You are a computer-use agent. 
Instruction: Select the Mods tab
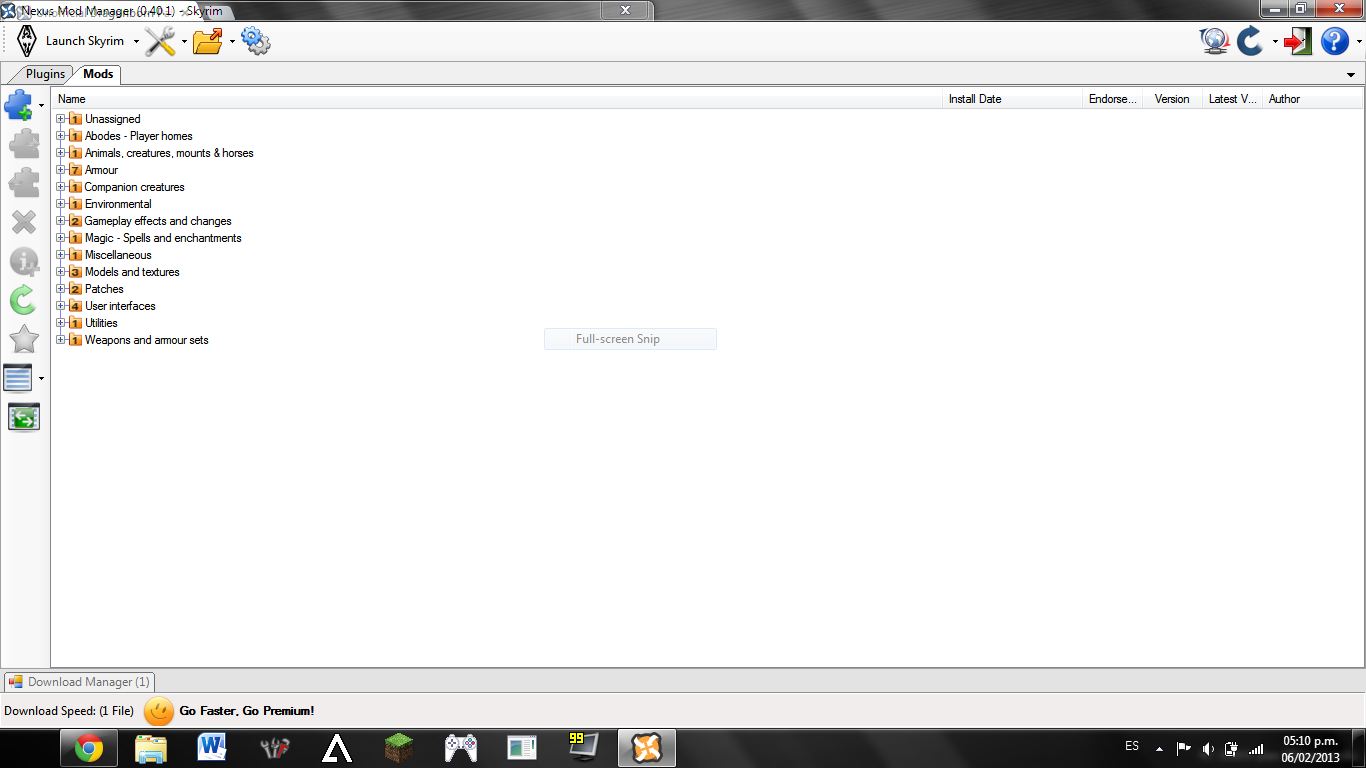[98, 74]
